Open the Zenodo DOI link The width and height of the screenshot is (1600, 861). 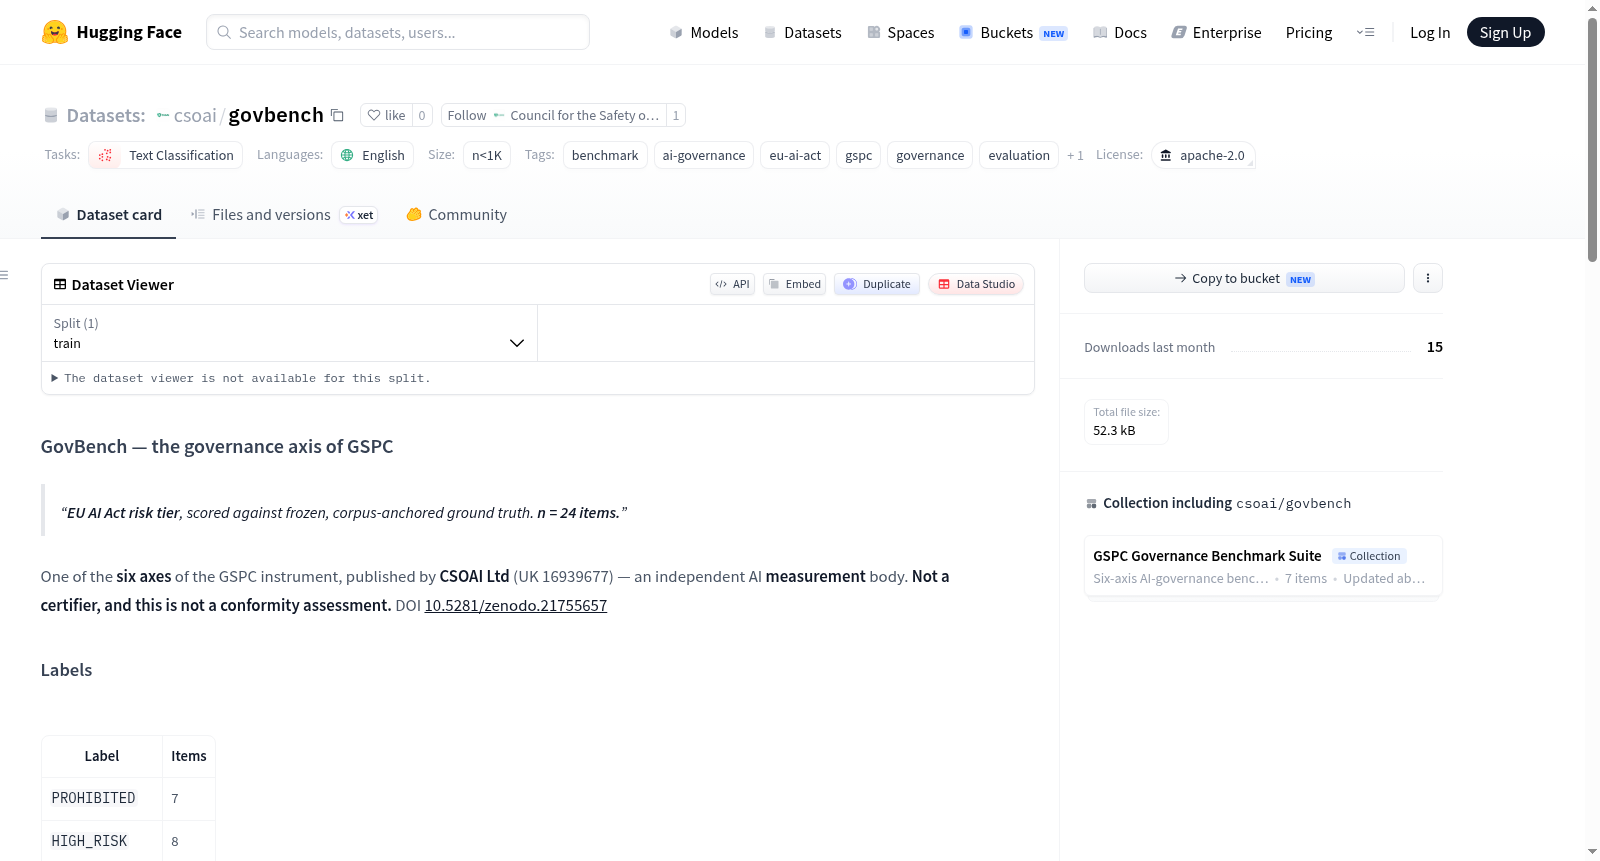coord(516,605)
